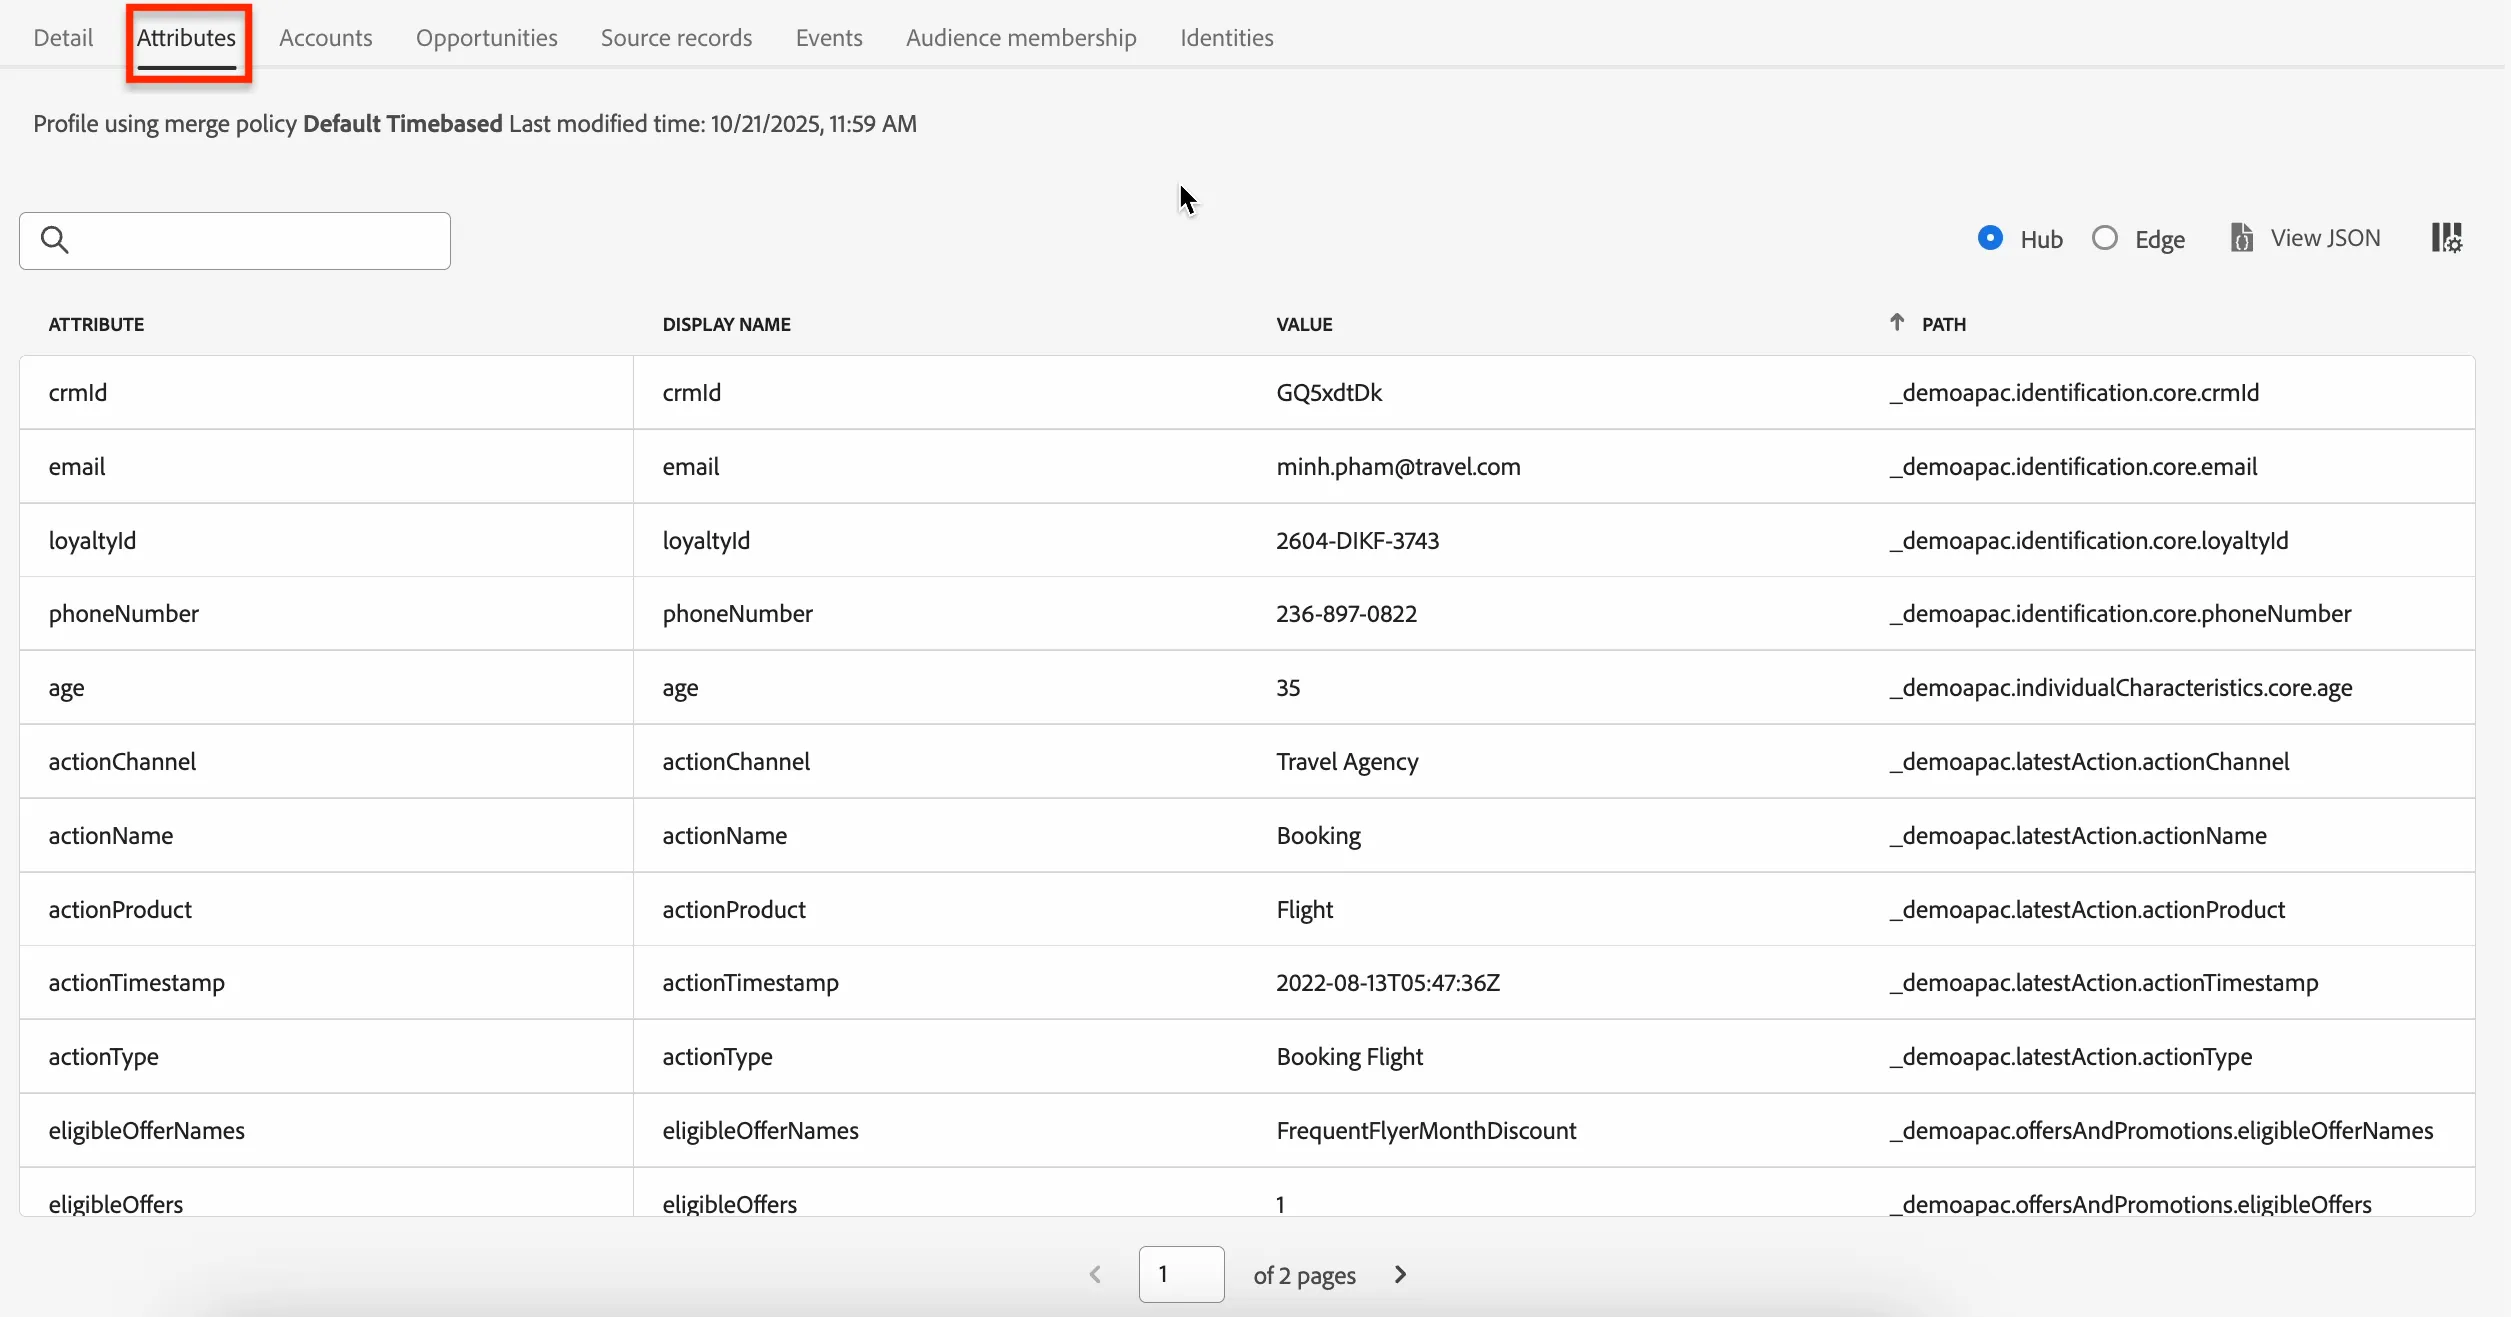
Task: Click the search magnifier icon
Action: click(x=55, y=240)
